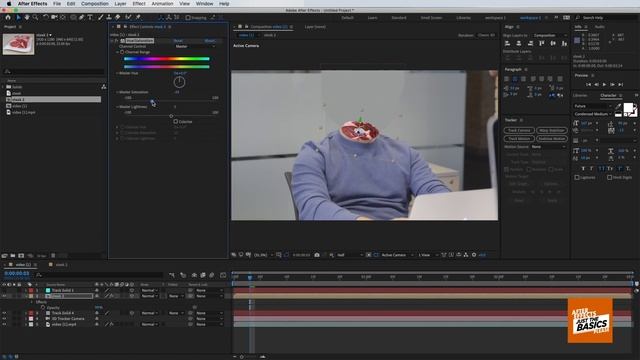Select the Puppet Pin tool
This screenshot has height=360, width=640.
point(138,18)
